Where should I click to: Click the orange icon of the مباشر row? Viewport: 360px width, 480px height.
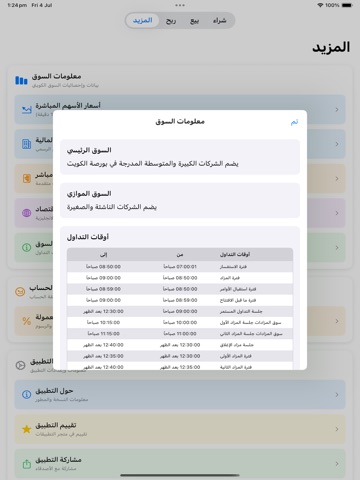[27, 179]
